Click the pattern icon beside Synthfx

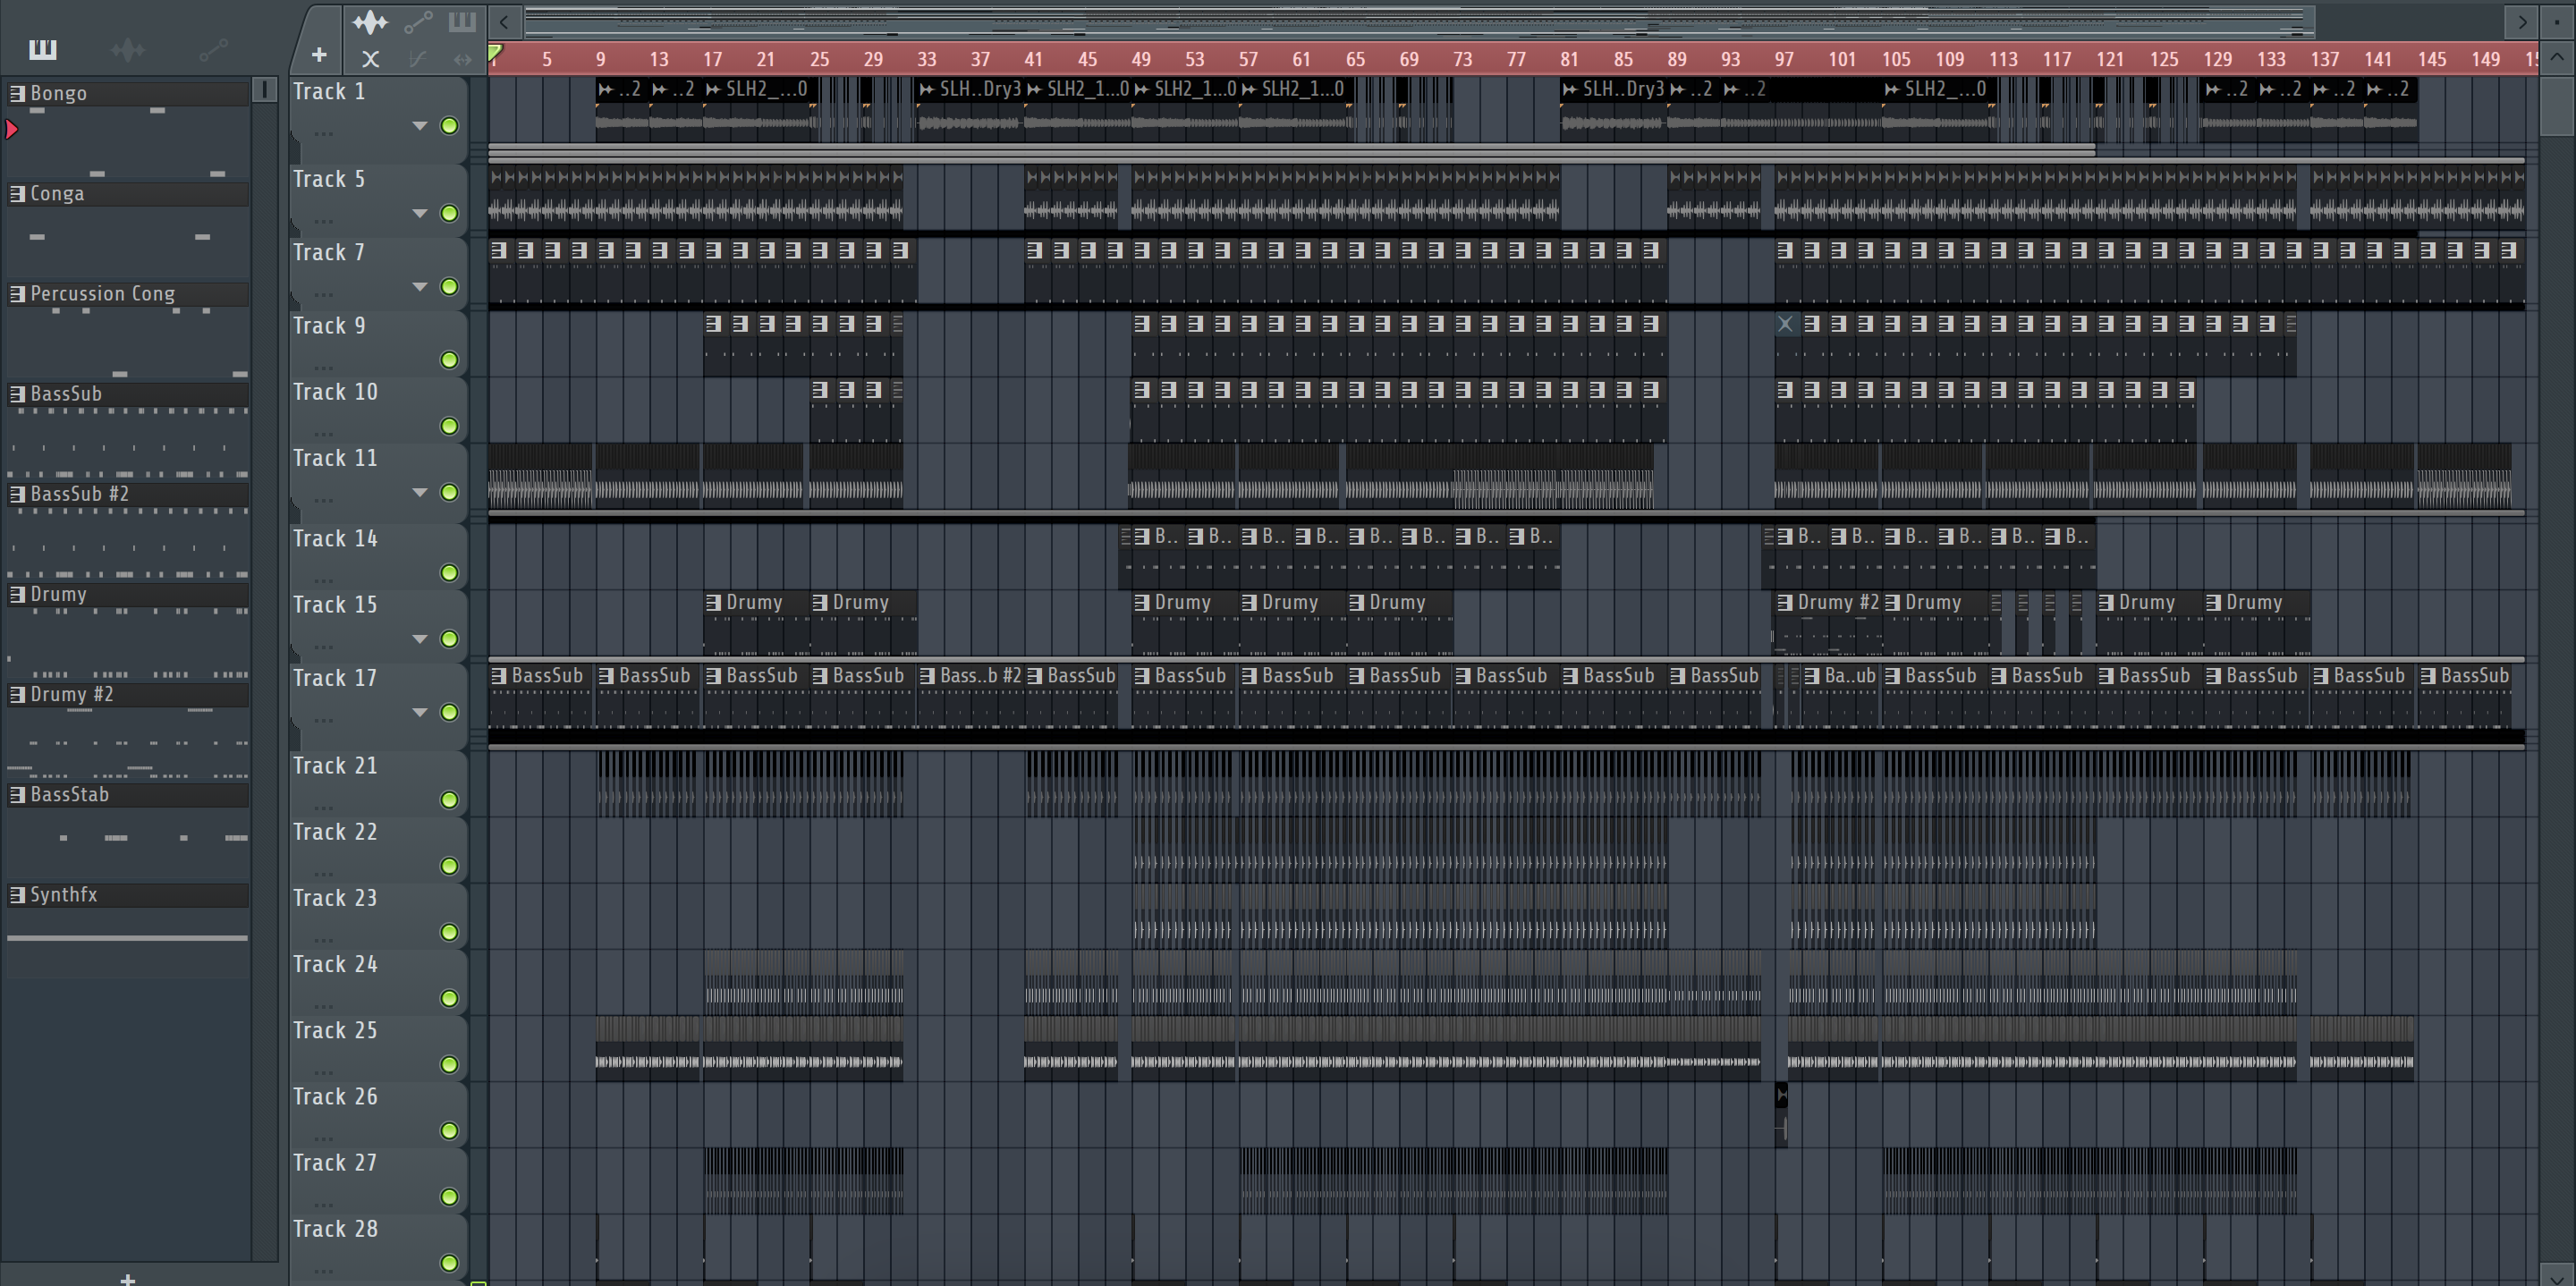(17, 894)
